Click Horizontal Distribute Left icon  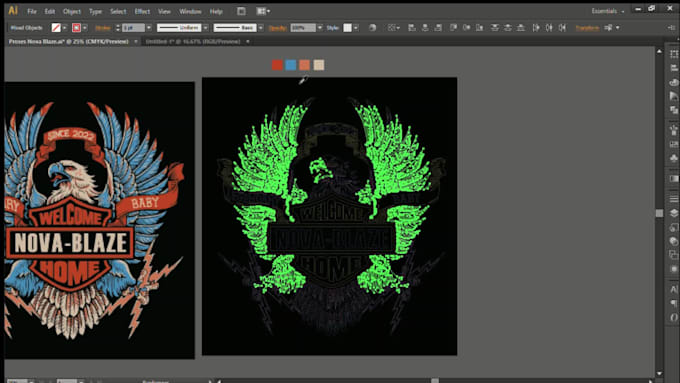tap(536, 28)
